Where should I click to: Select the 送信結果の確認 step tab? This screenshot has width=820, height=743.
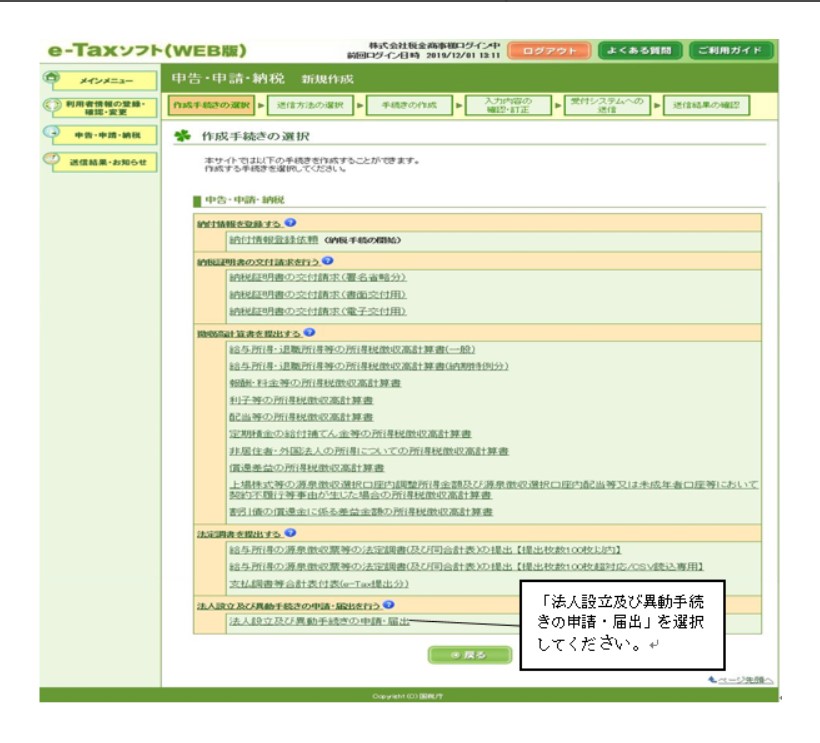tap(706, 105)
